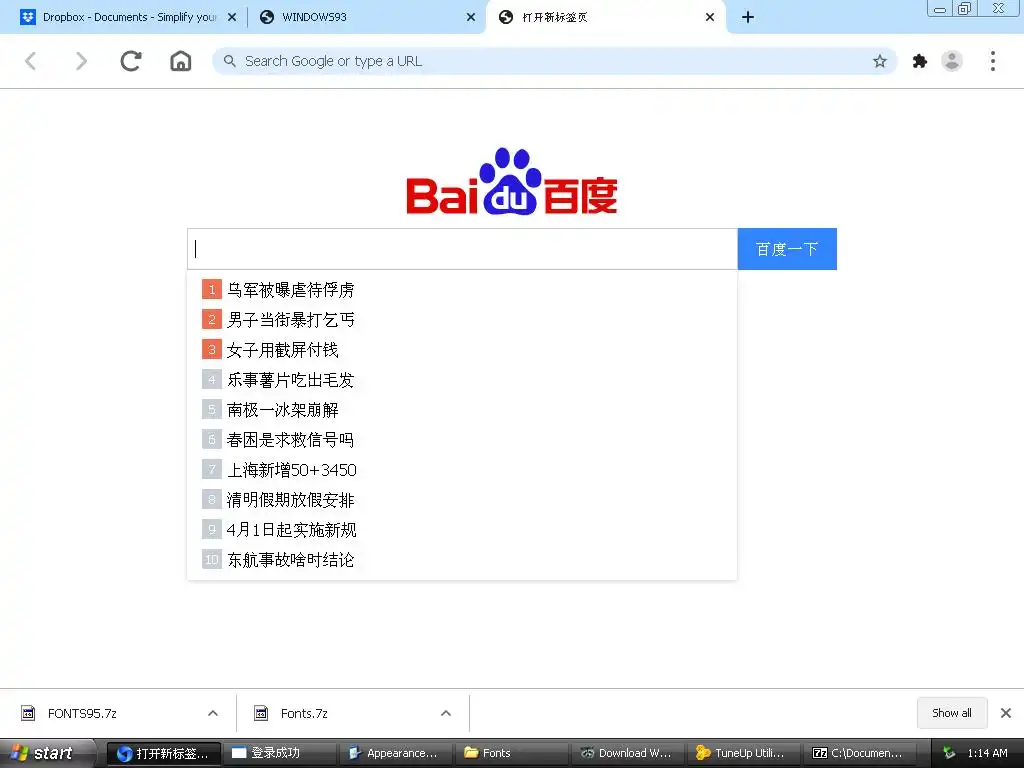Switch to TuneUp Utilities taskbar window
The height and width of the screenshot is (768, 1024).
point(743,753)
